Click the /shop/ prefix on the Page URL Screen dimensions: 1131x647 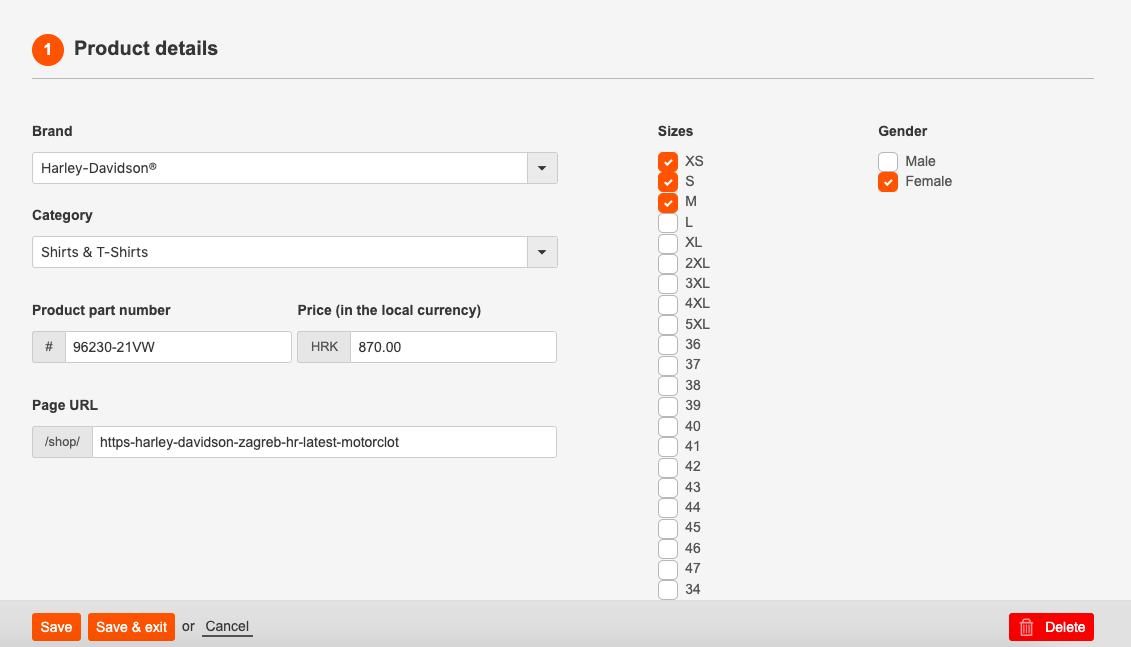[x=61, y=441]
